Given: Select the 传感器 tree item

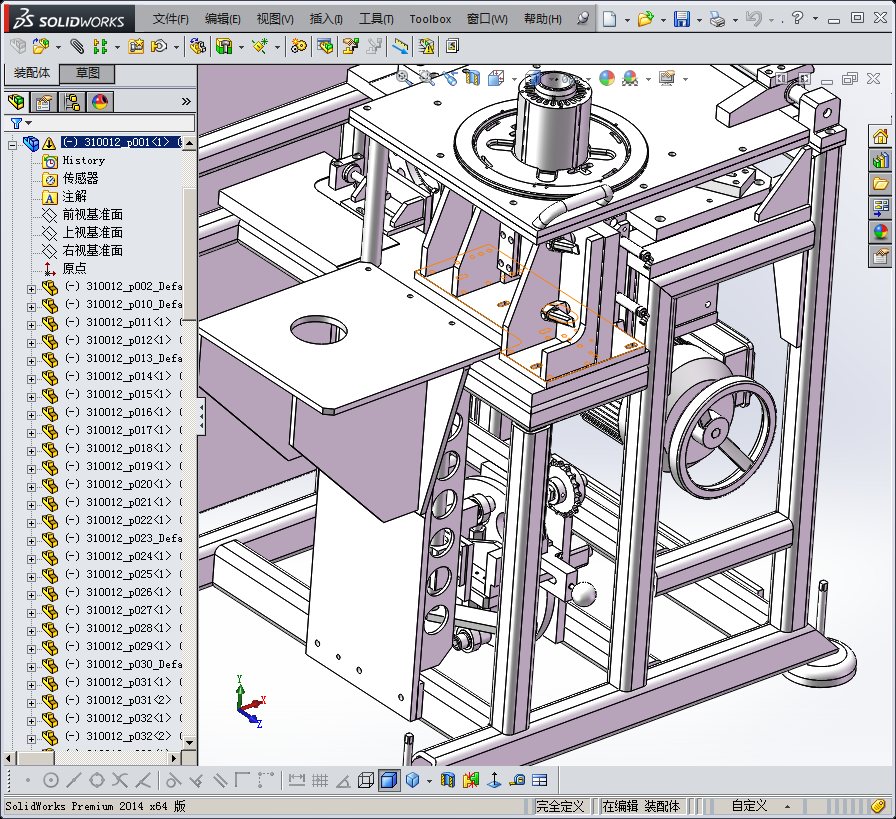Looking at the screenshot, I should coord(81,178).
